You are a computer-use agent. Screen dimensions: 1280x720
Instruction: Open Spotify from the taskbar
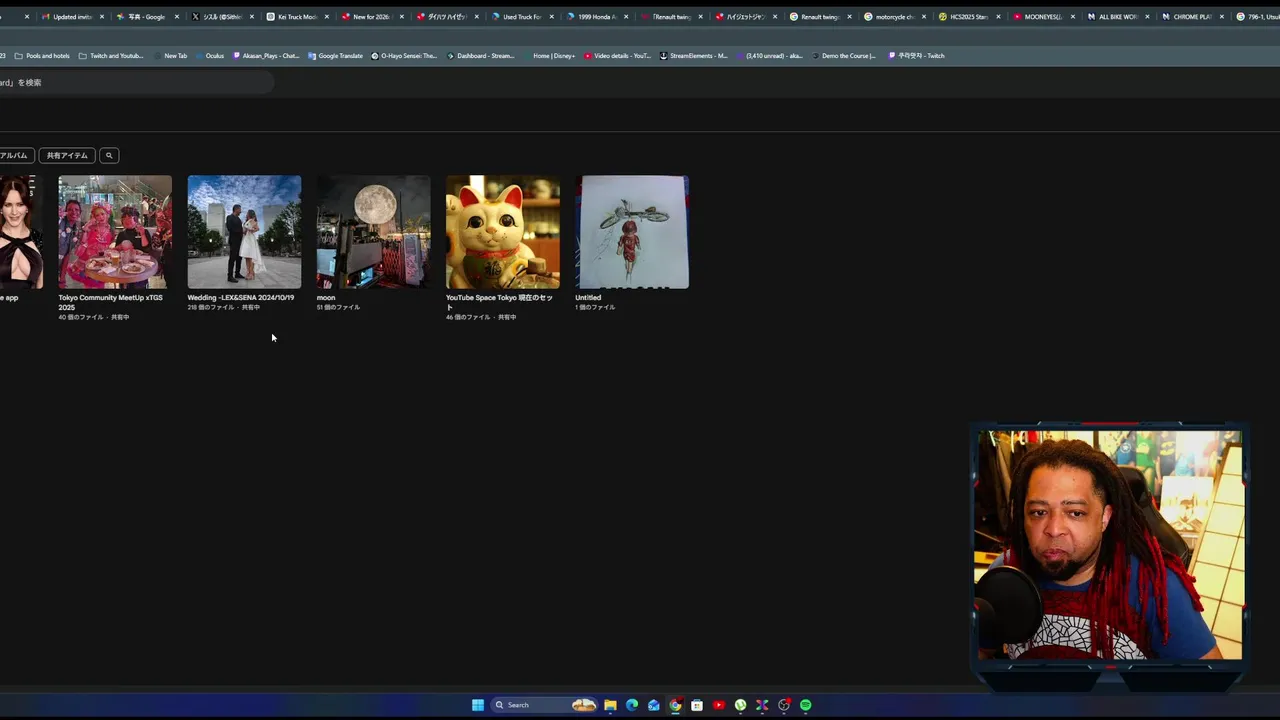tap(805, 705)
